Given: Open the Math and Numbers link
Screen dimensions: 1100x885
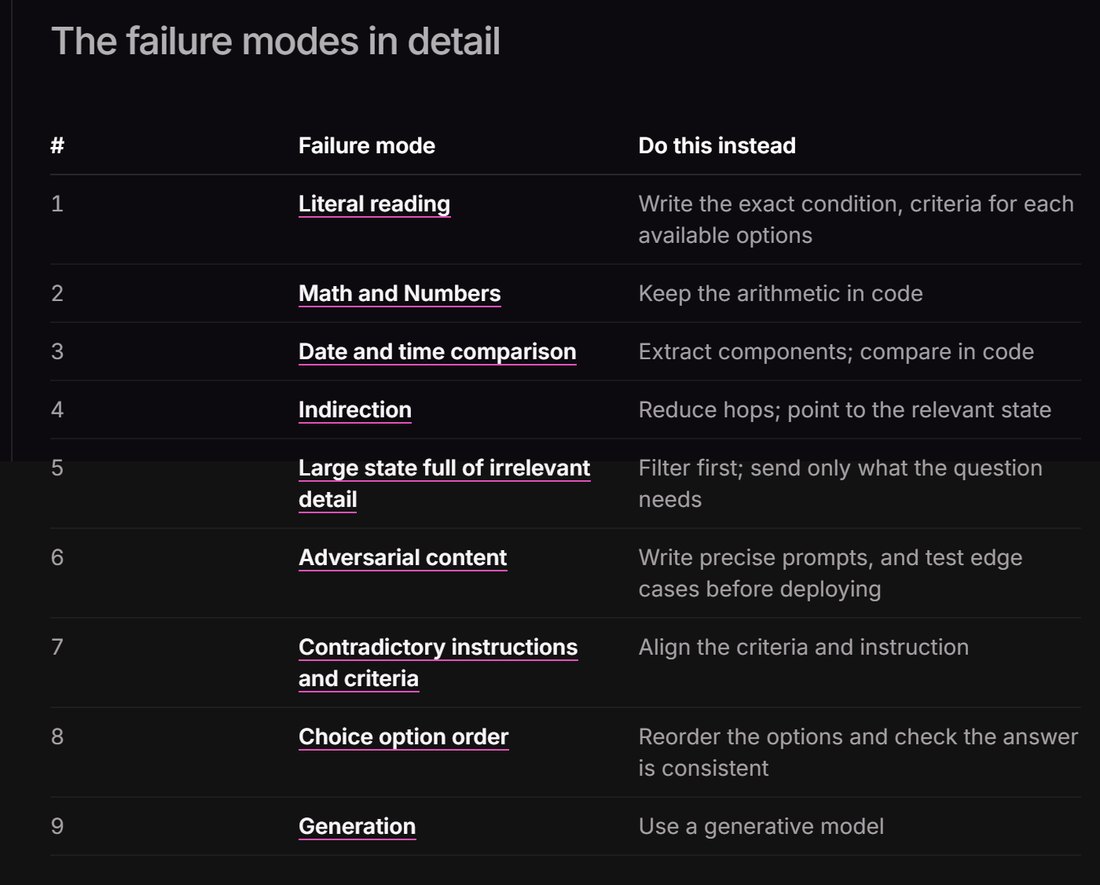Looking at the screenshot, I should point(399,293).
